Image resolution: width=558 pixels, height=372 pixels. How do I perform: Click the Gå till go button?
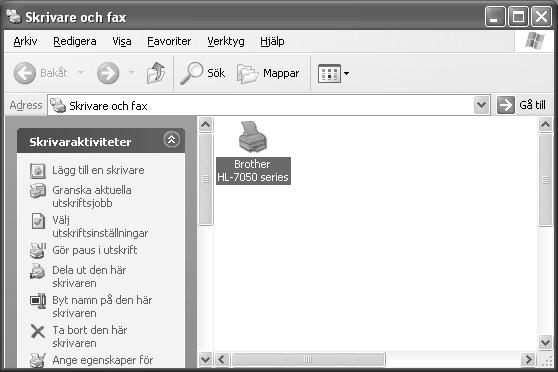pos(521,105)
